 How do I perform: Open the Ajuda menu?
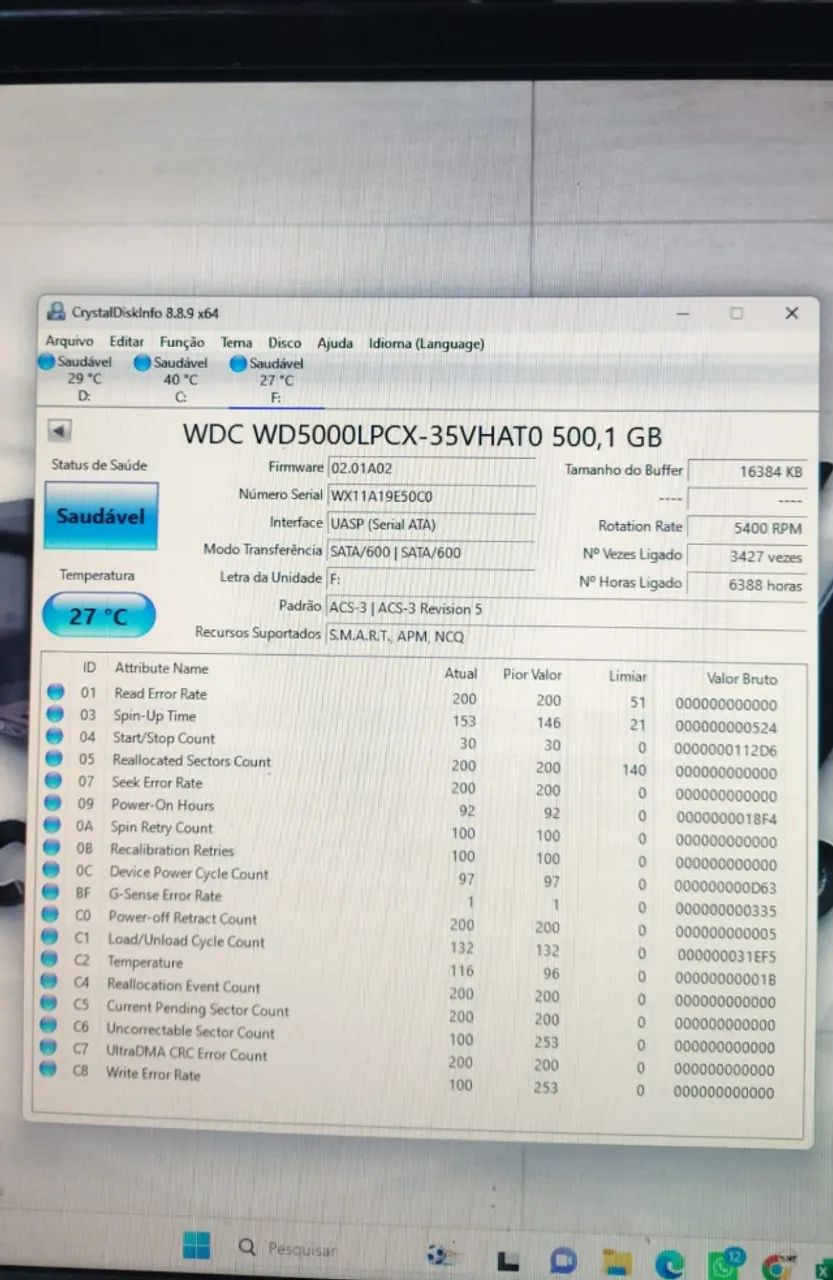[x=335, y=343]
